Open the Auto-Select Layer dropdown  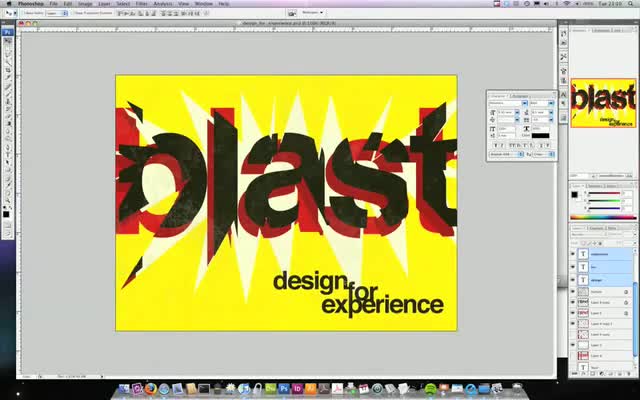pyautogui.click(x=57, y=13)
